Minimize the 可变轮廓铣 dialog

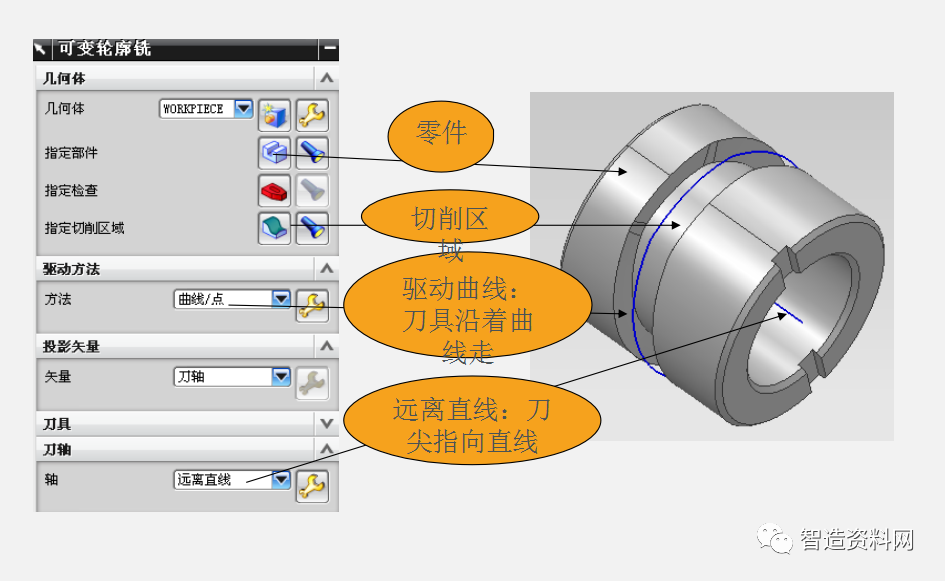328,45
